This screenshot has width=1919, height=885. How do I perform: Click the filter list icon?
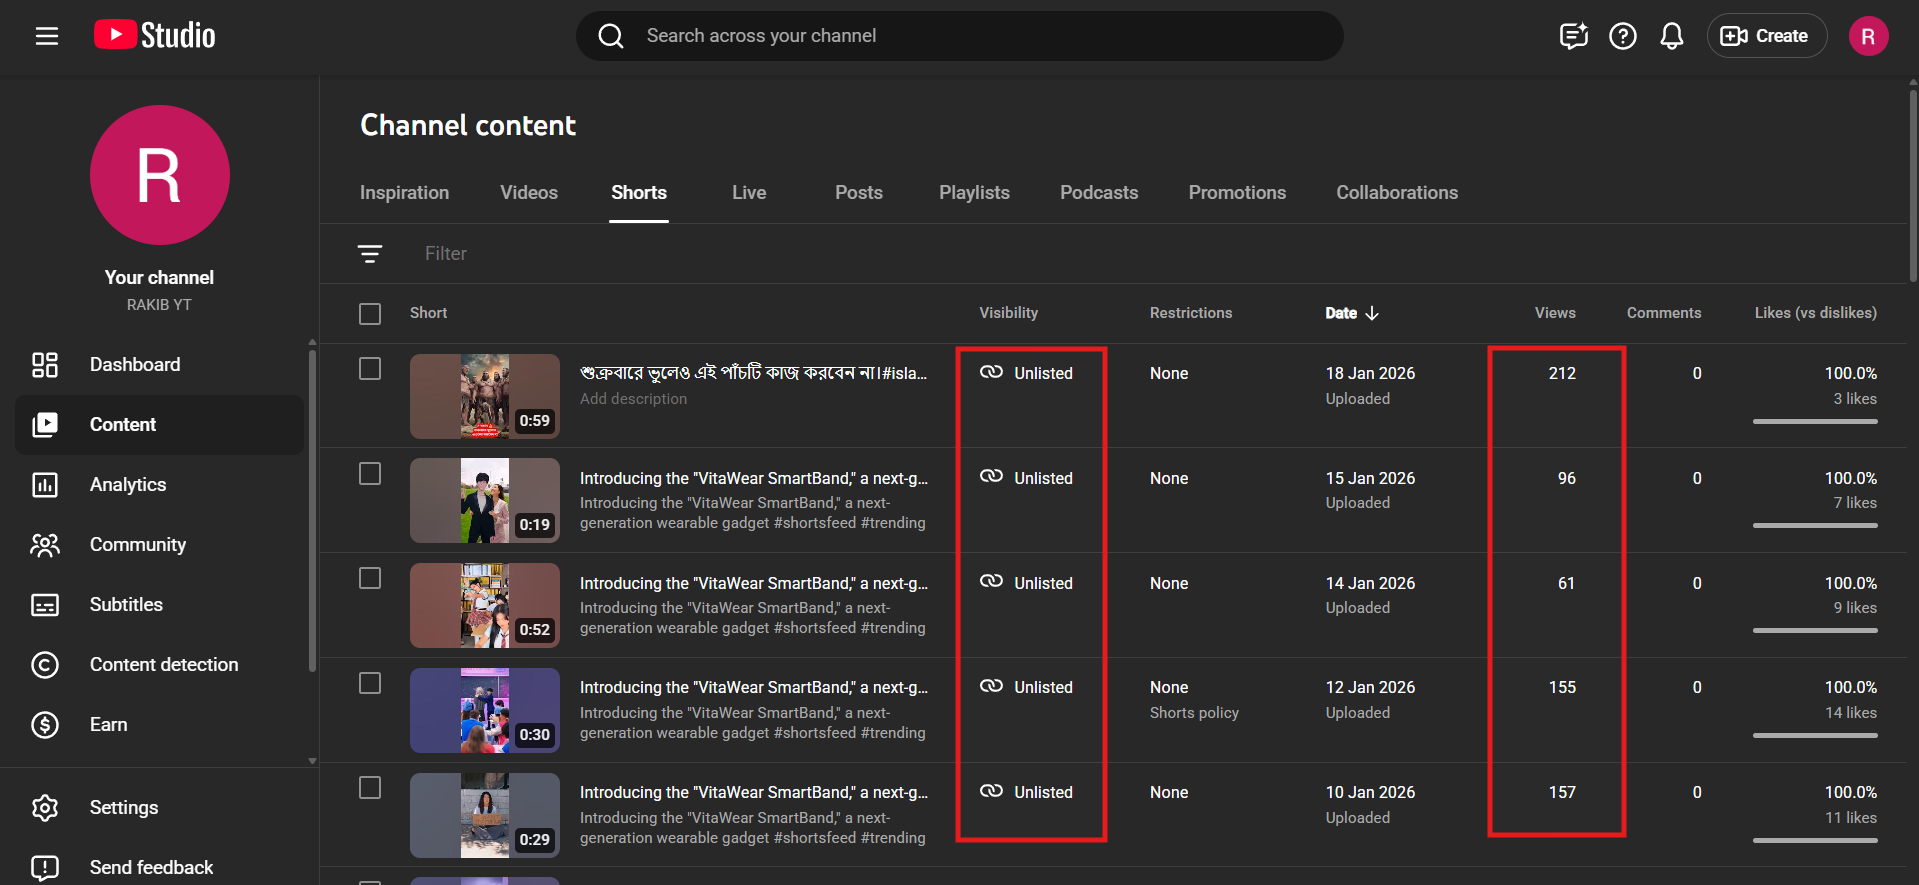370,254
